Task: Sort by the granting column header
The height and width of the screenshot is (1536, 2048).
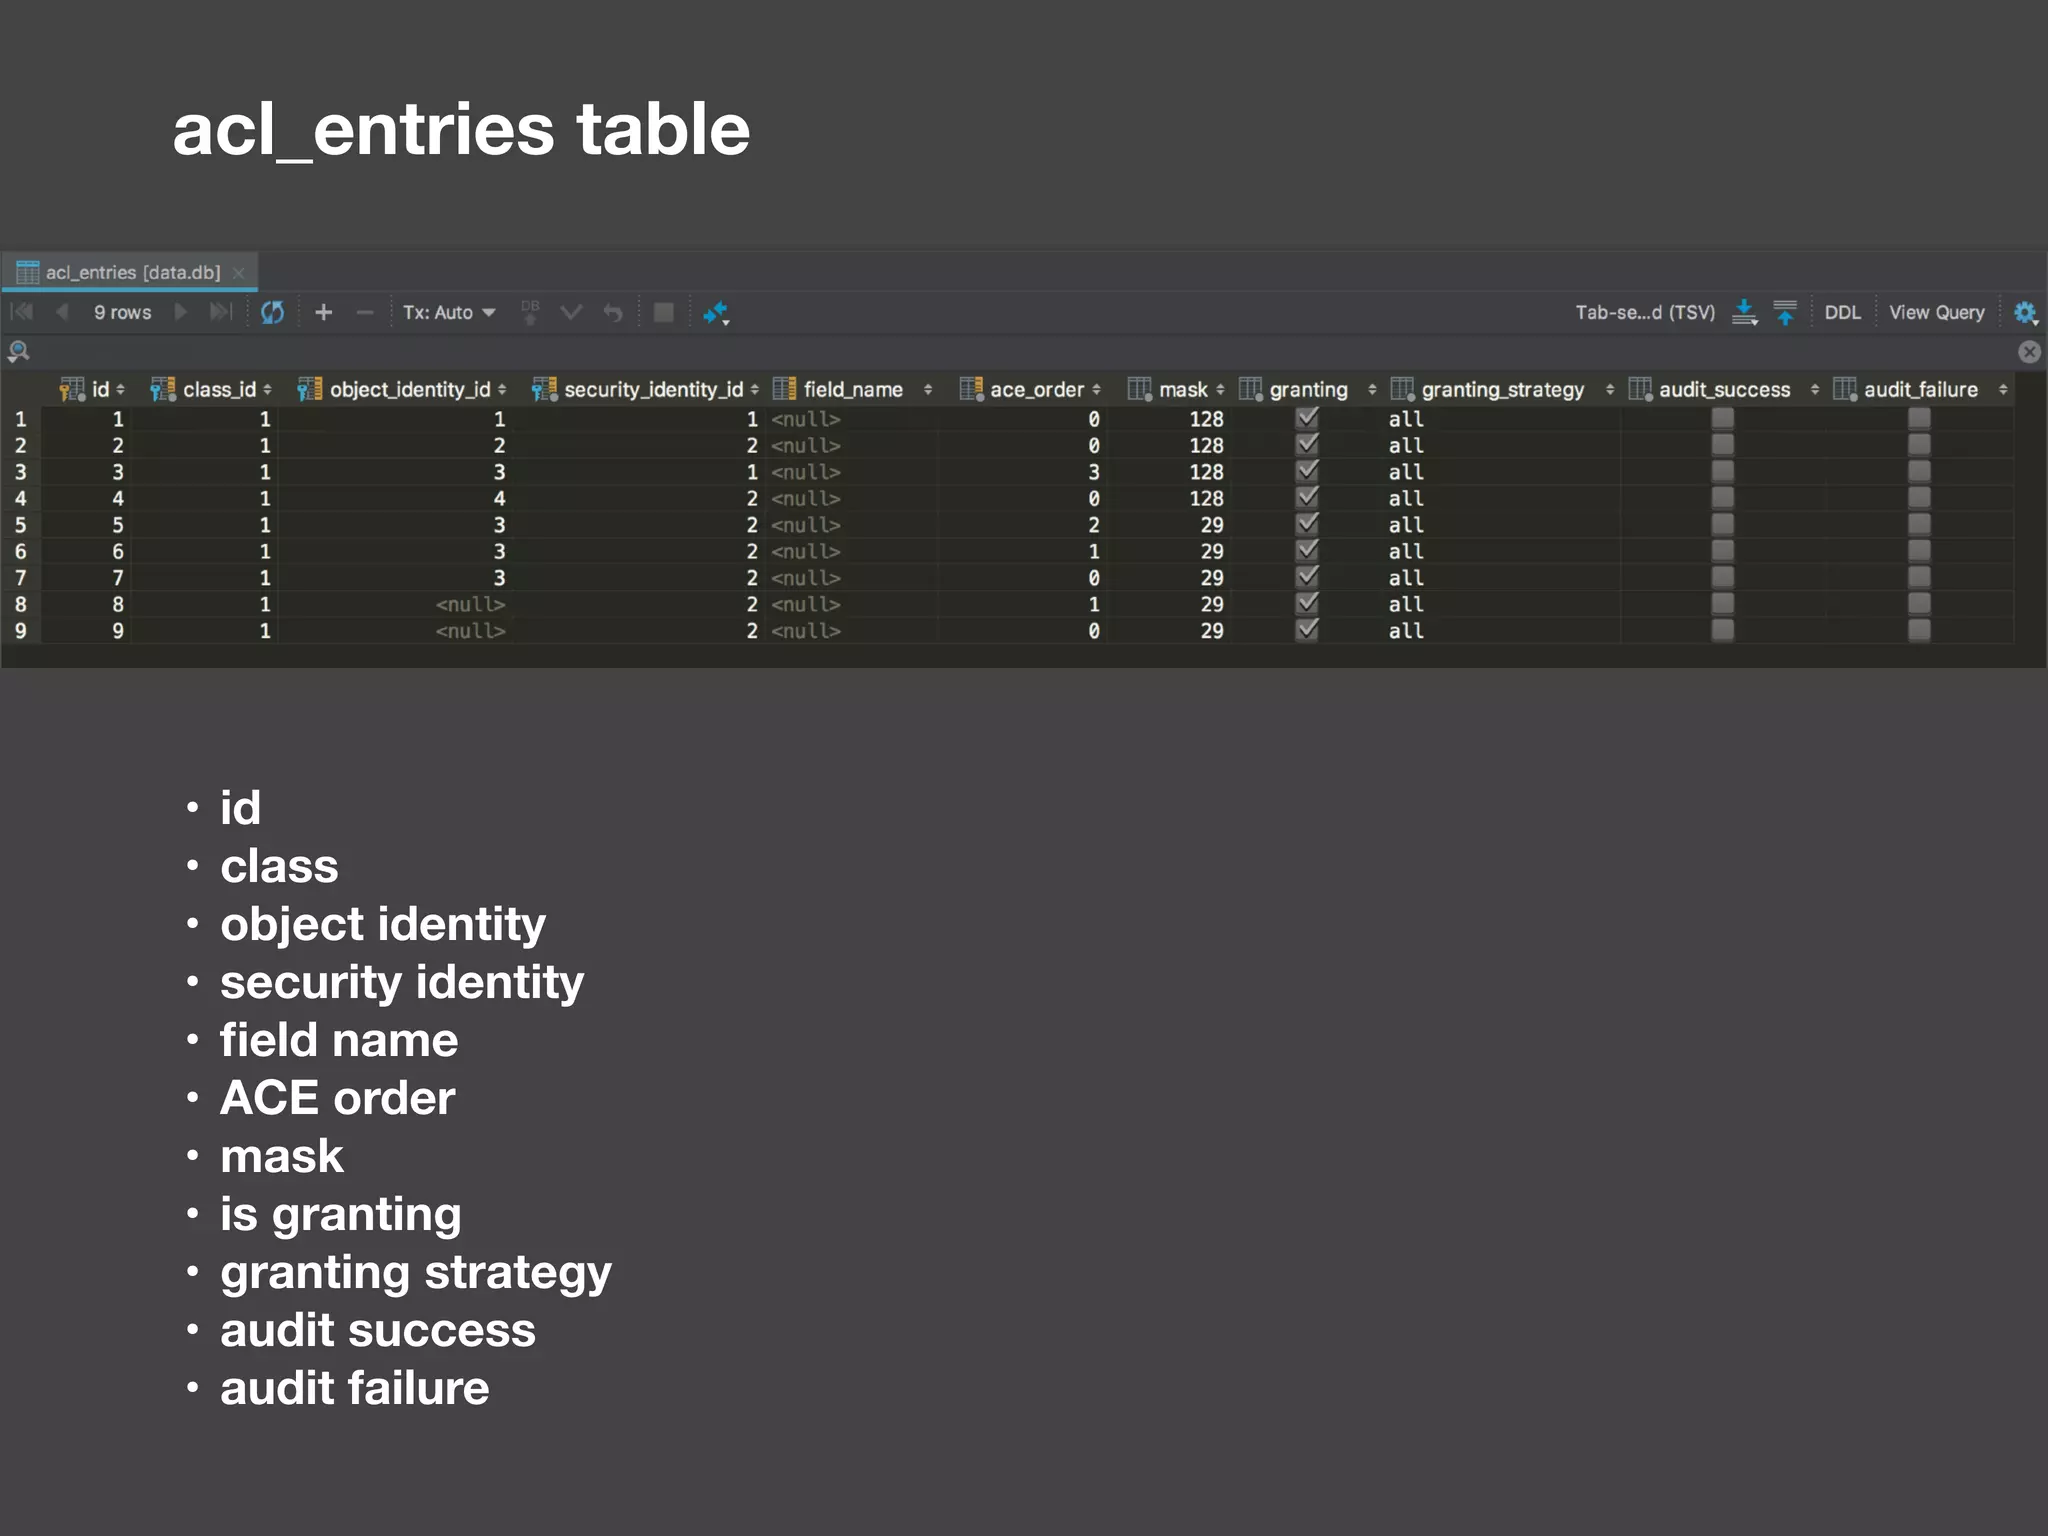Action: [1308, 389]
